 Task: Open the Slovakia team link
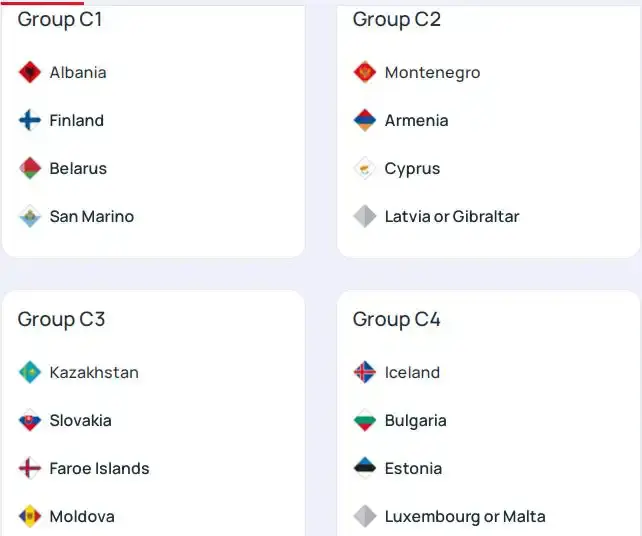(80, 420)
